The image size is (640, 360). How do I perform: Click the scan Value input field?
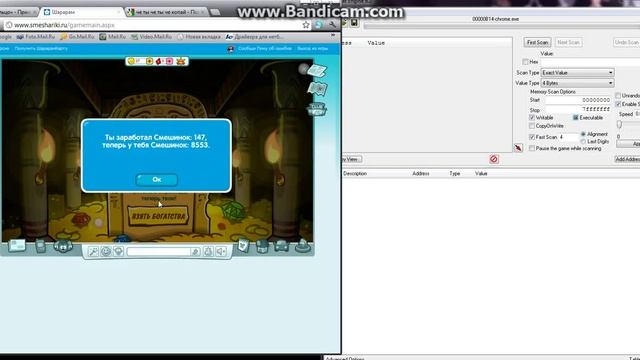pos(590,62)
